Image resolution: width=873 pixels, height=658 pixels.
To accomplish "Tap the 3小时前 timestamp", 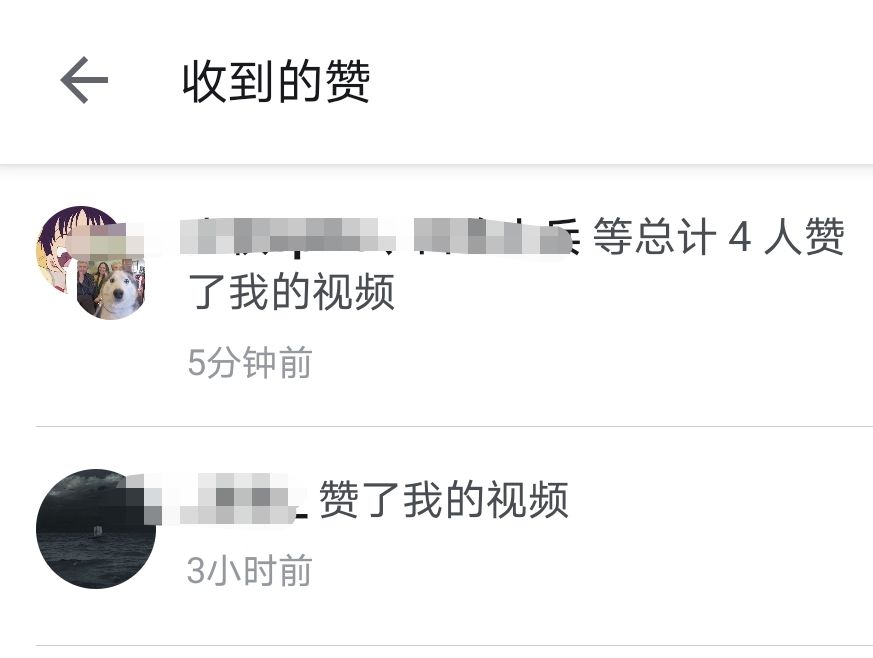I will click(x=249, y=571).
